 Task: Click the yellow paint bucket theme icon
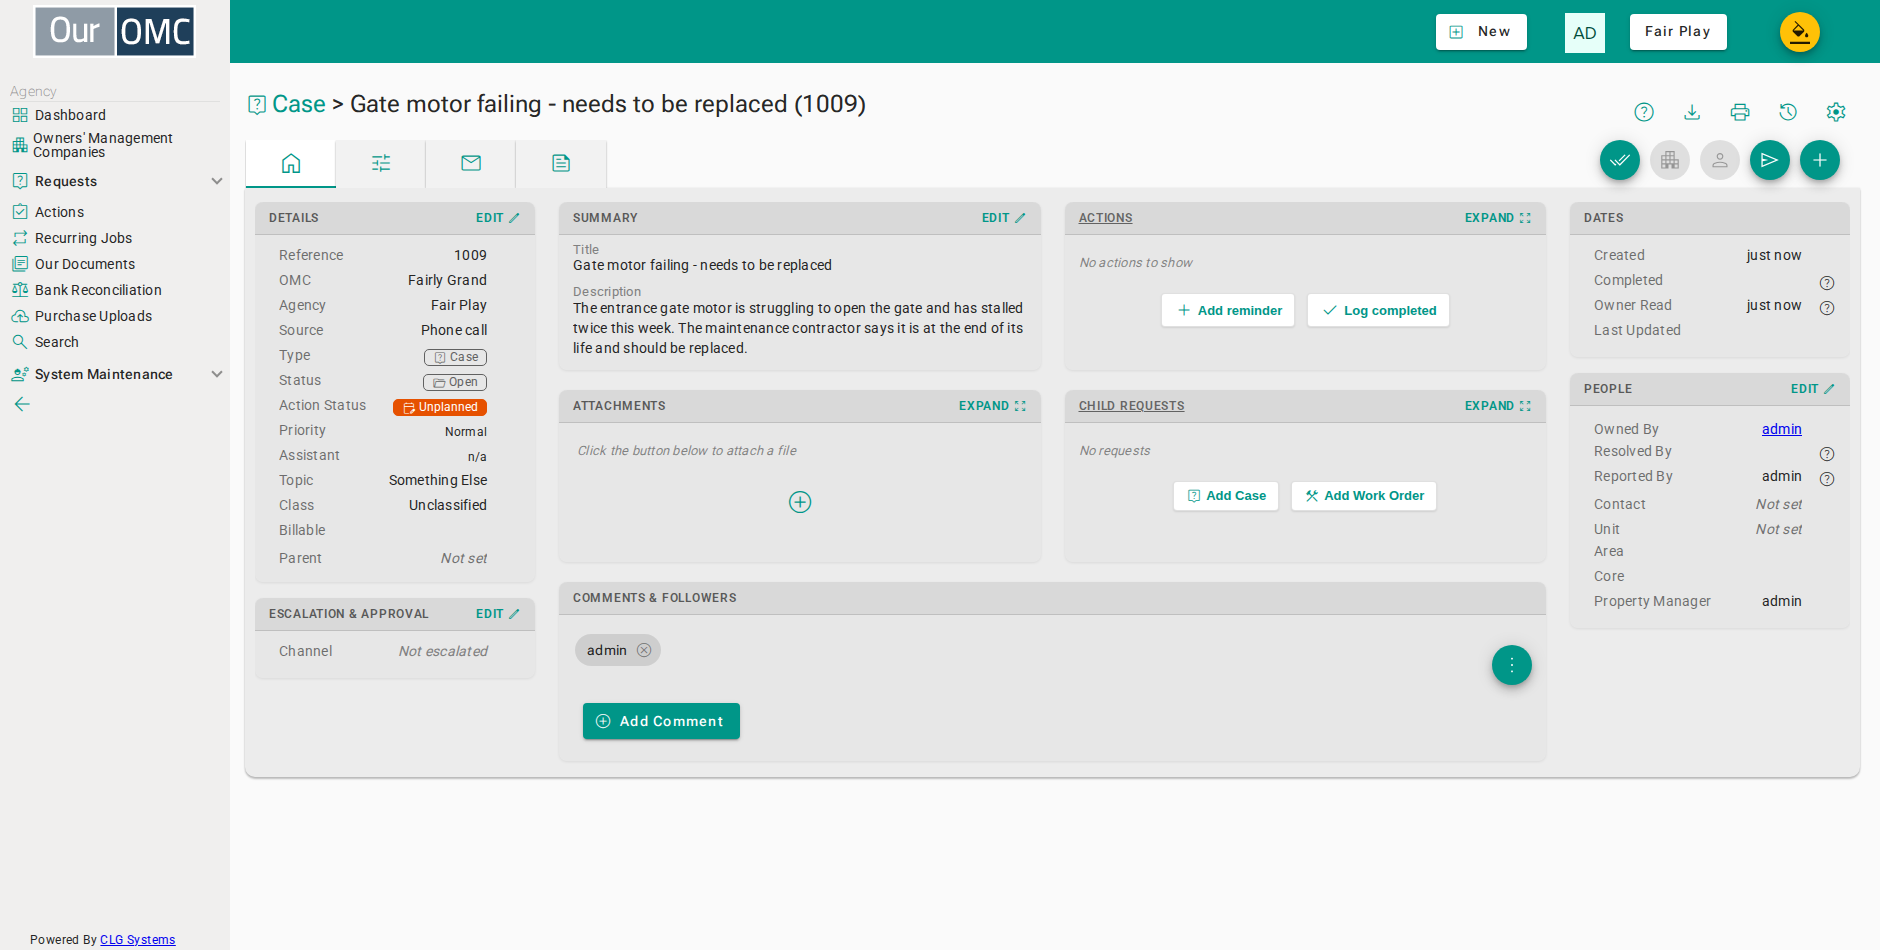[1800, 32]
